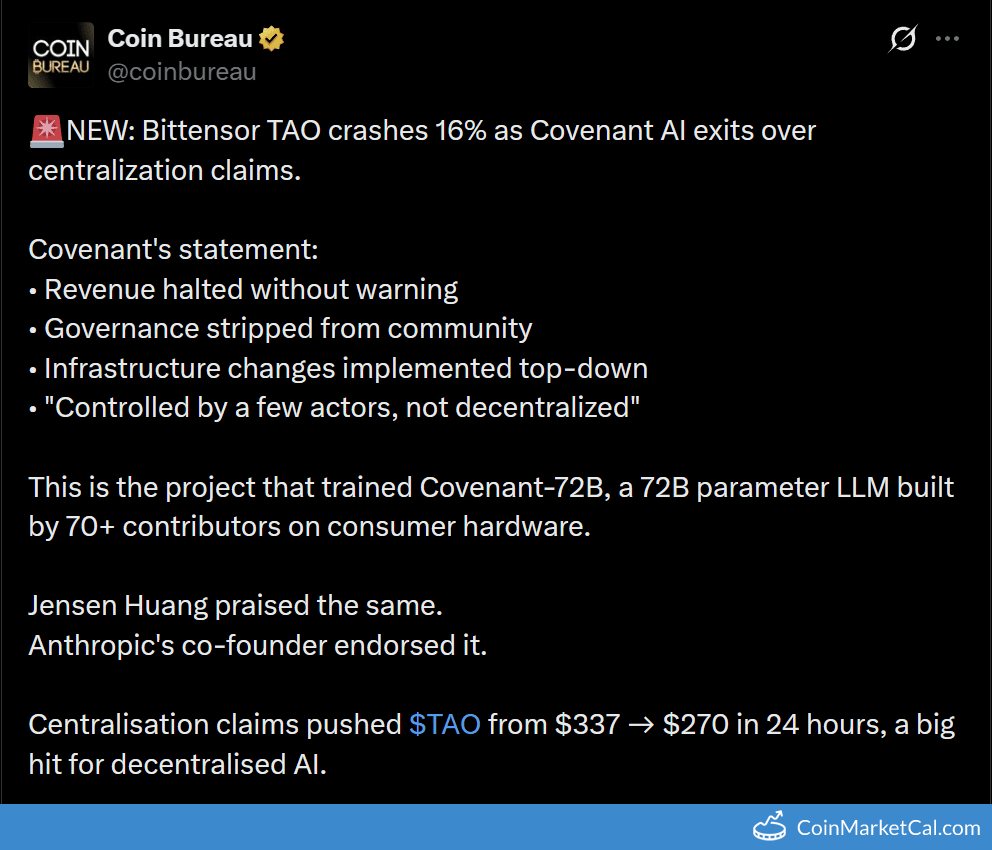992x850 pixels.
Task: Click the Covenant-72B paragraph text
Action: (491, 507)
